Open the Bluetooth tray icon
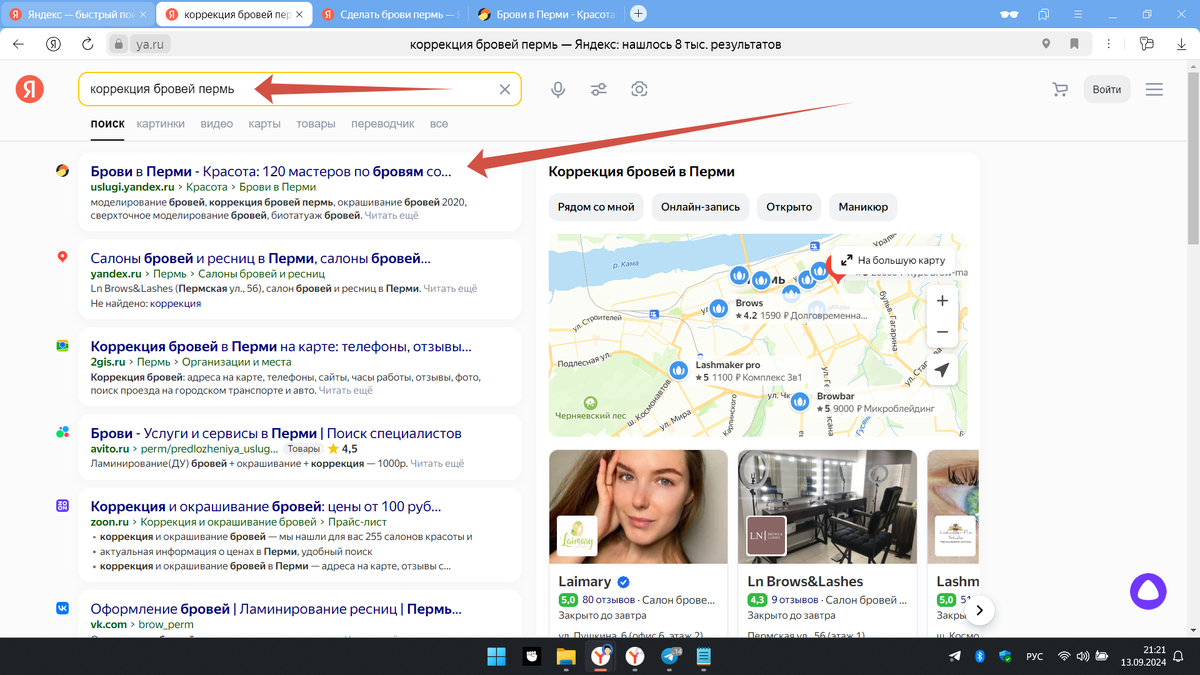The width and height of the screenshot is (1200, 675). 981,656
